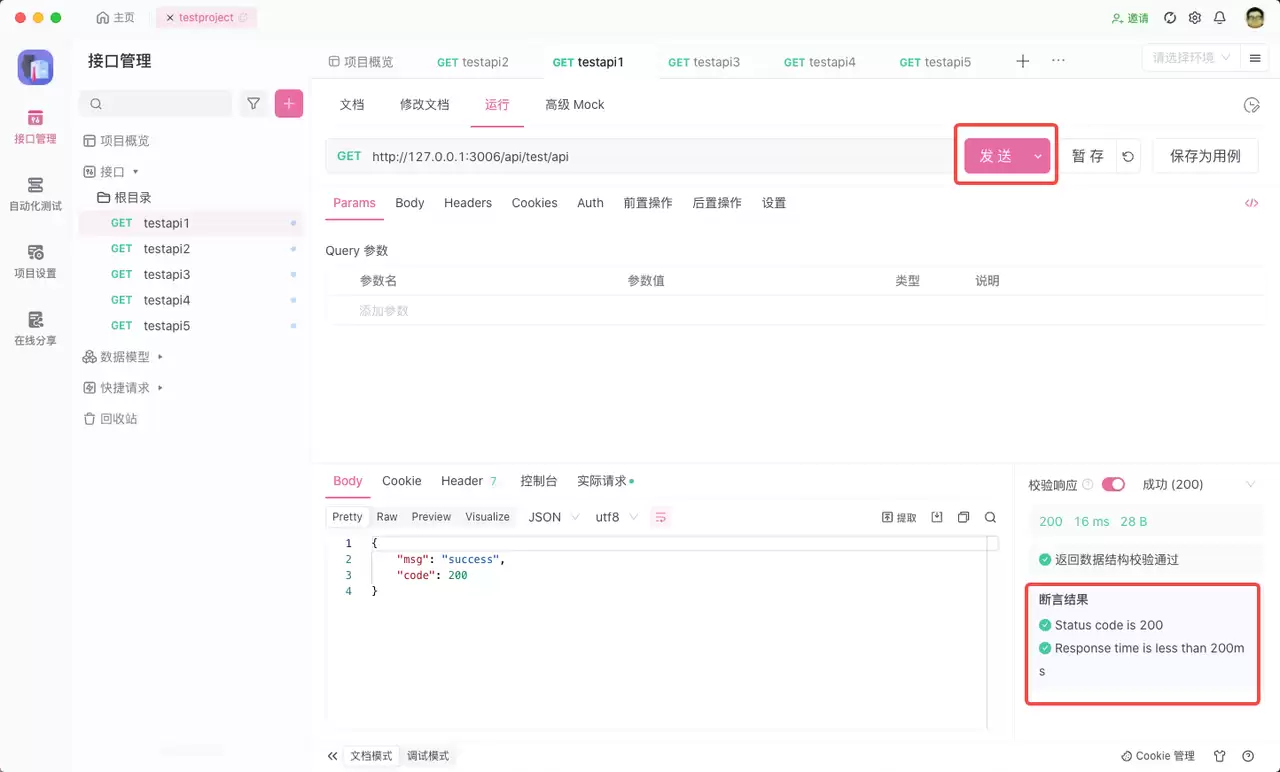Open the 后置操作 tab
1280x772 pixels.
coord(717,203)
